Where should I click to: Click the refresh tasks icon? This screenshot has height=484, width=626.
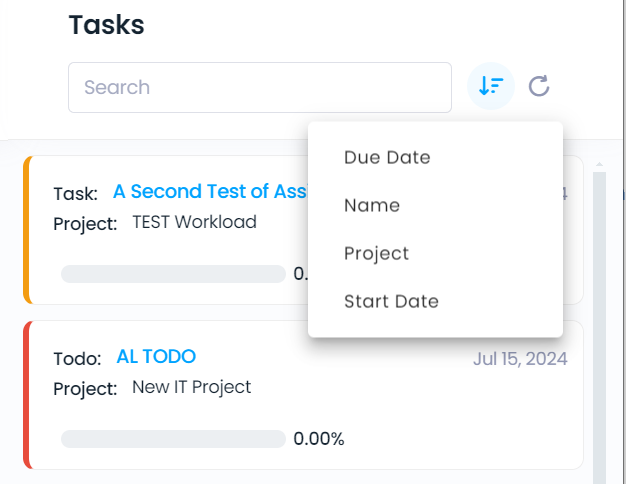[539, 86]
